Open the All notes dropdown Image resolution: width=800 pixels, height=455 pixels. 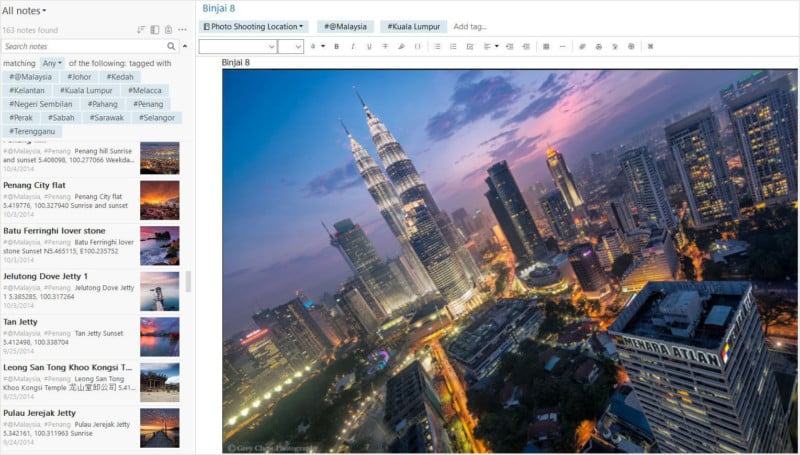[24, 10]
